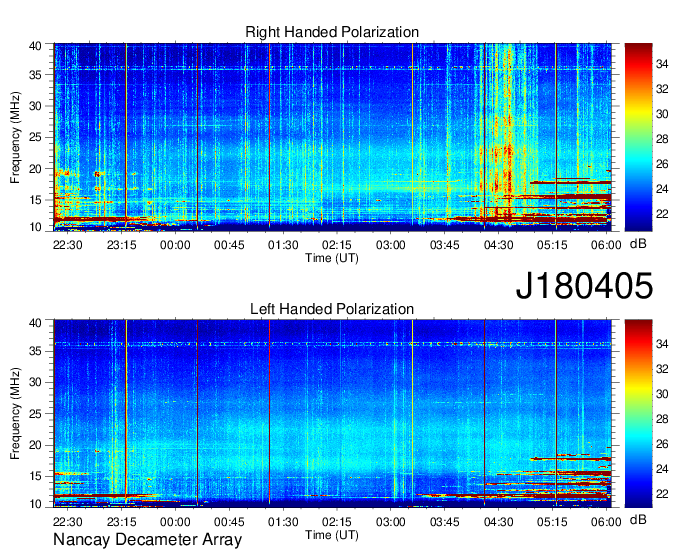Viewport: 680px width, 552px height.
Task: Click 40 MHz tick on Left Handed plot
Action: click(35, 323)
